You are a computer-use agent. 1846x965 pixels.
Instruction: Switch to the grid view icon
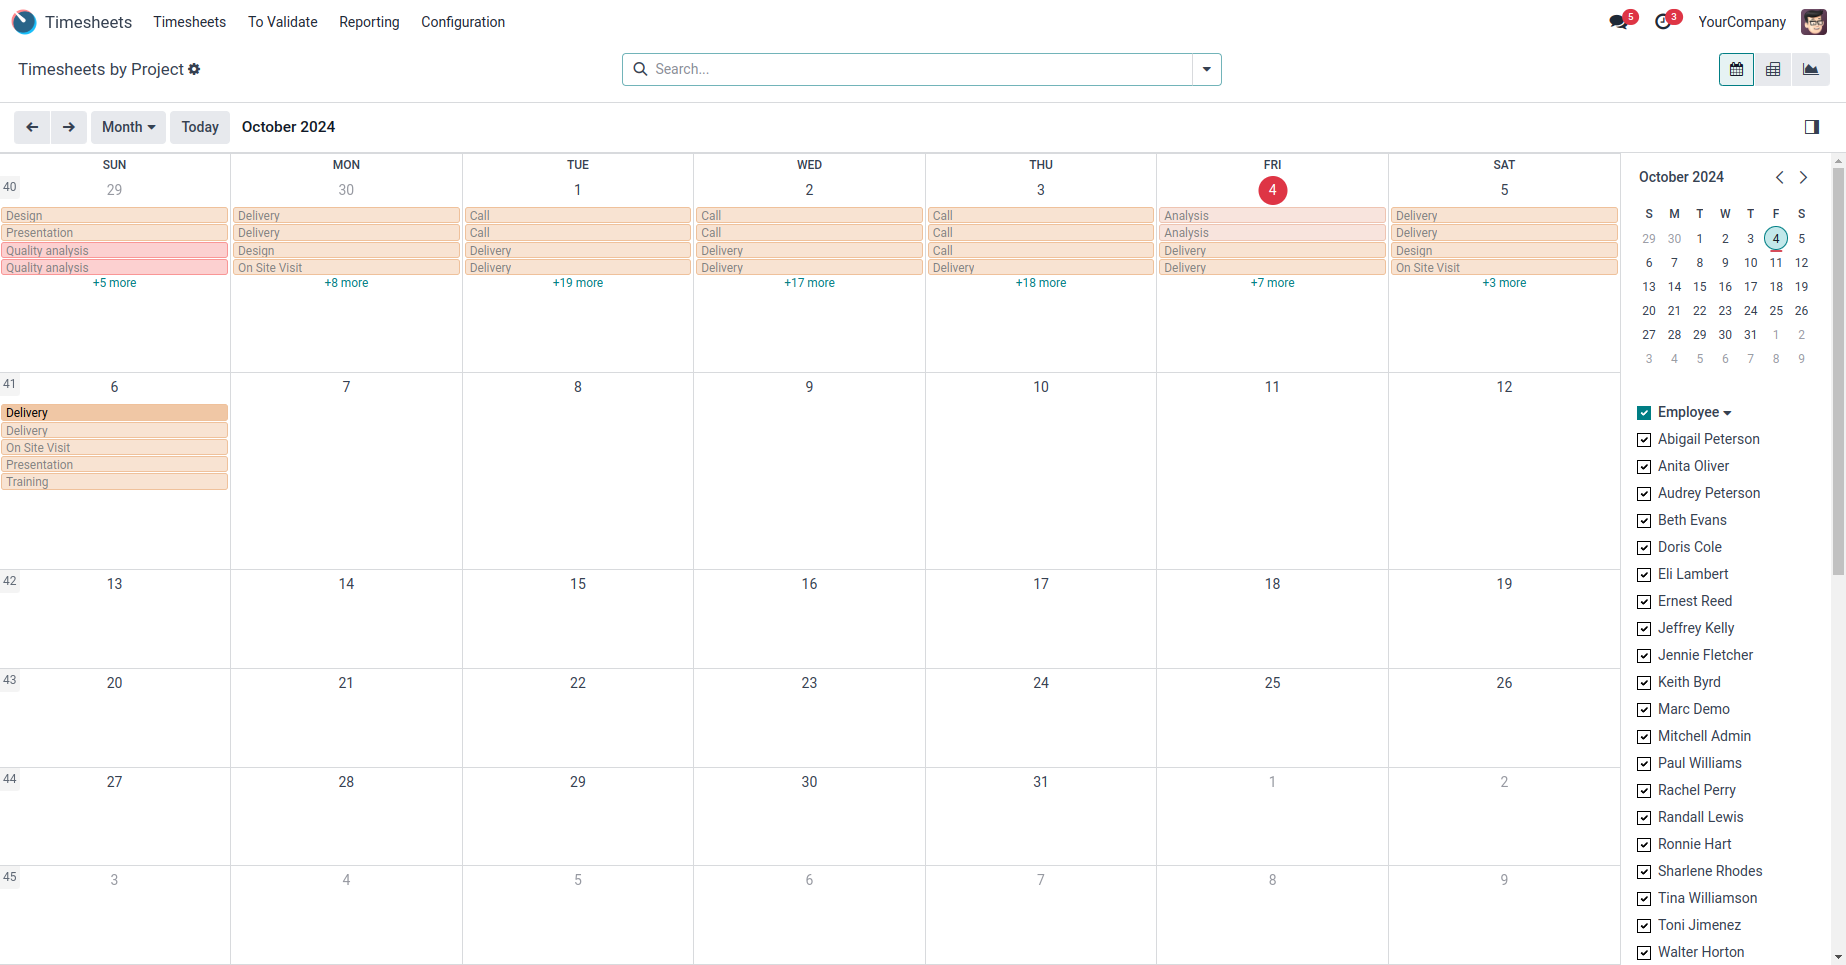click(x=1773, y=70)
